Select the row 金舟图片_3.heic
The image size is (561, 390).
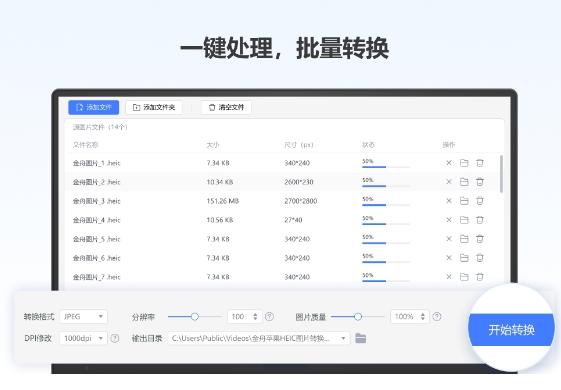pyautogui.click(x=282, y=201)
